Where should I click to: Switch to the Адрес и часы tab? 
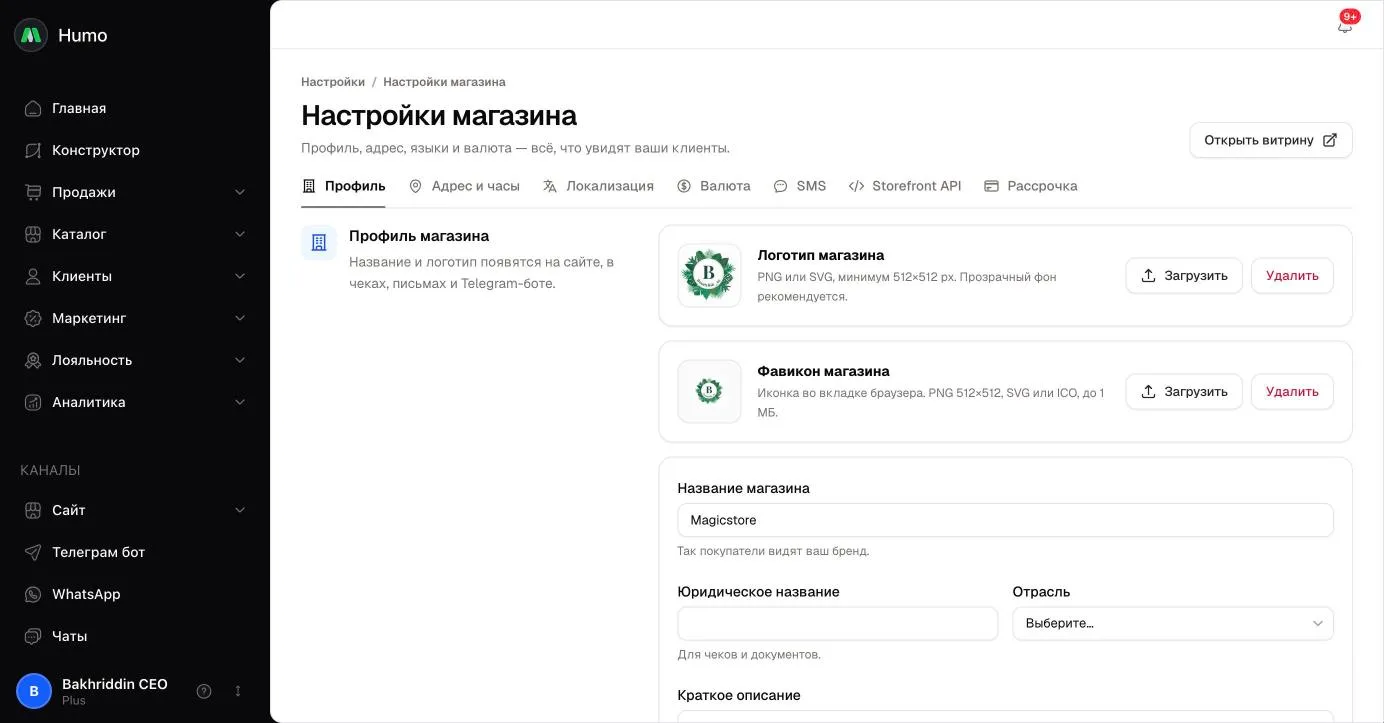pos(464,186)
